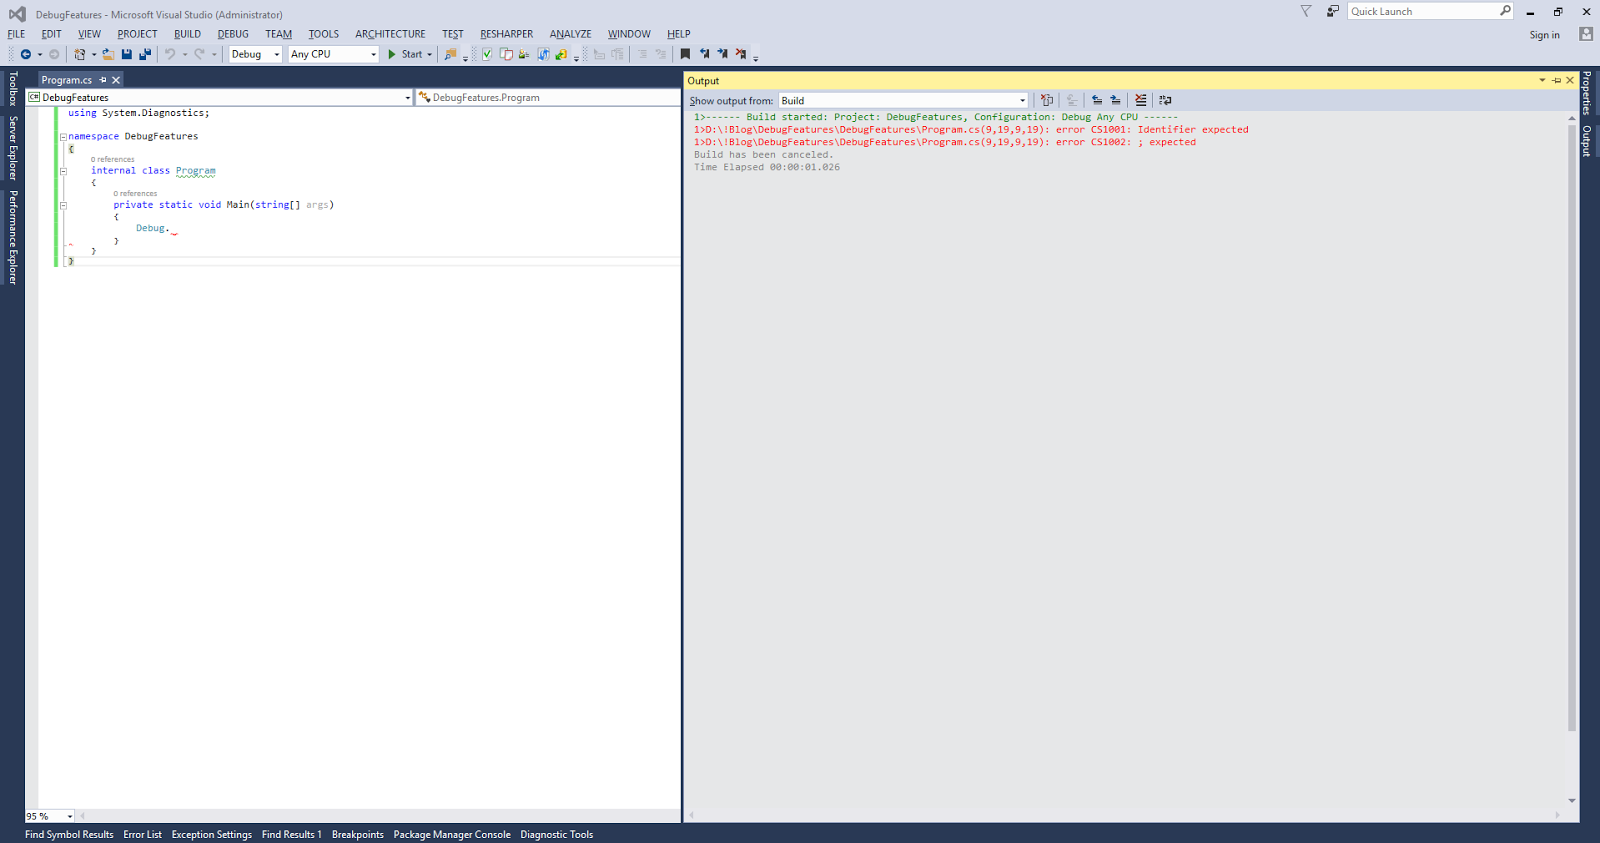Click the CS1001 Identifier expected error line
This screenshot has height=843, width=1600.
tap(971, 130)
